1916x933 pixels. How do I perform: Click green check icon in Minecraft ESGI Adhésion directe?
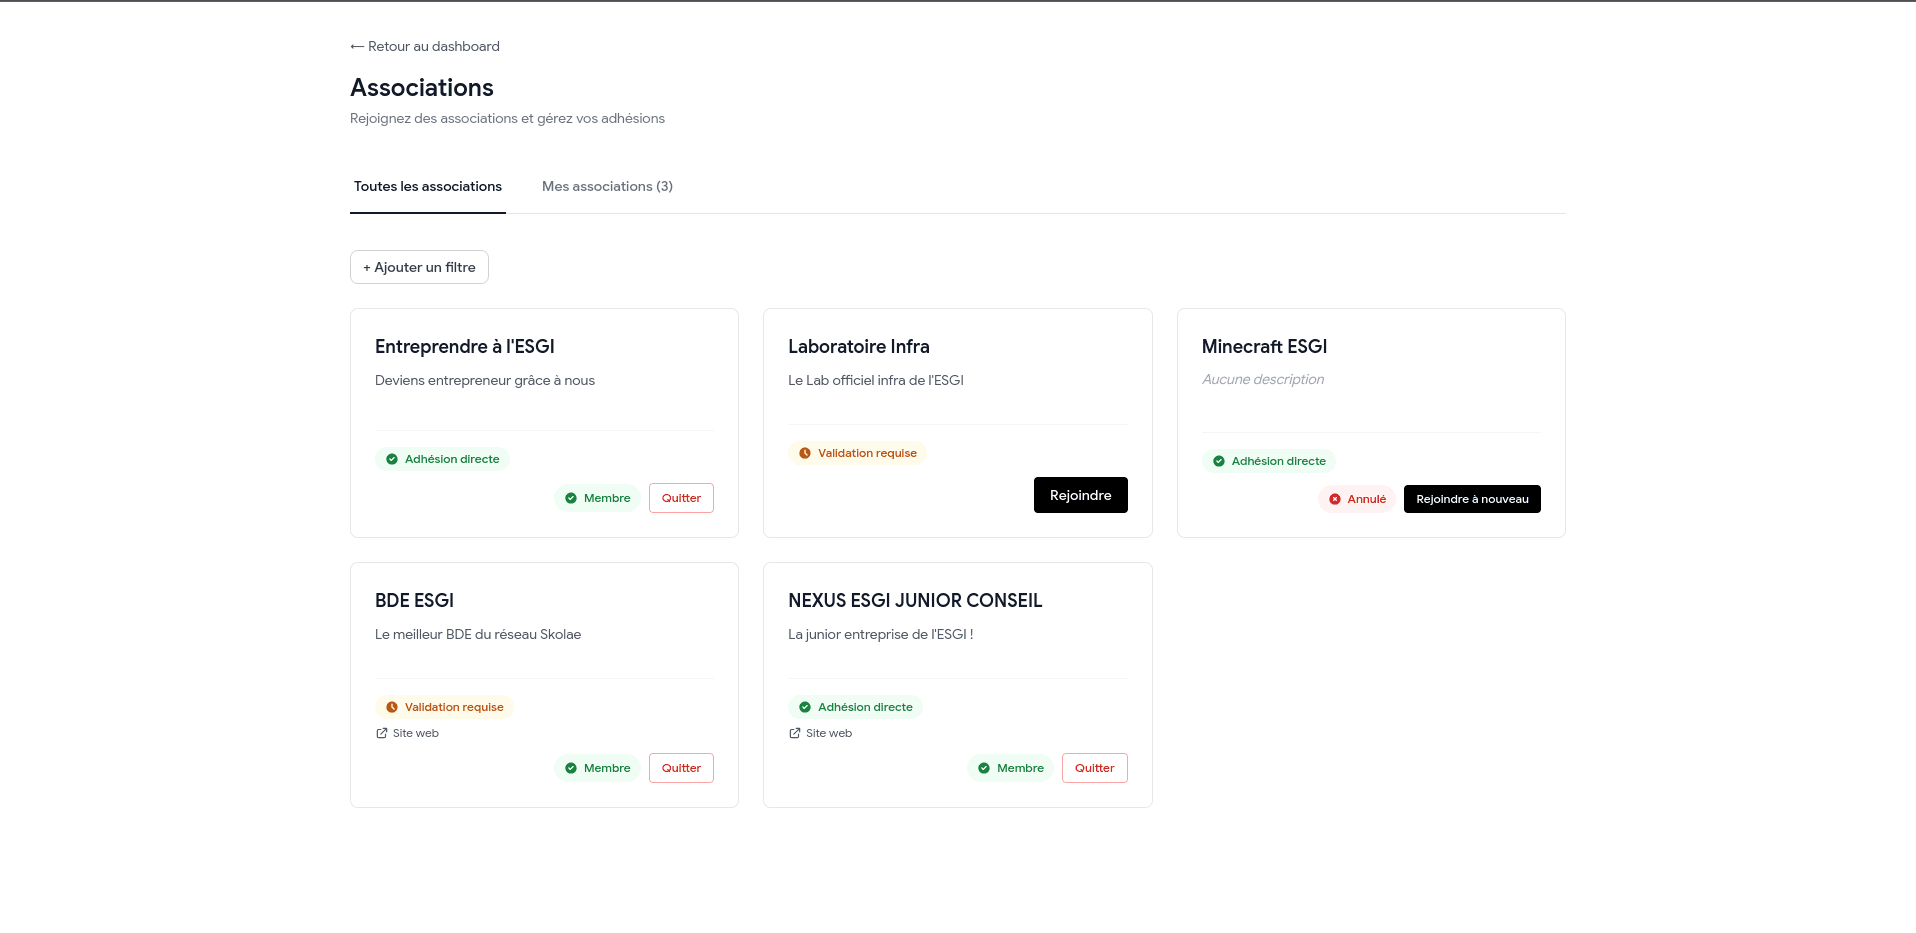[x=1219, y=461]
